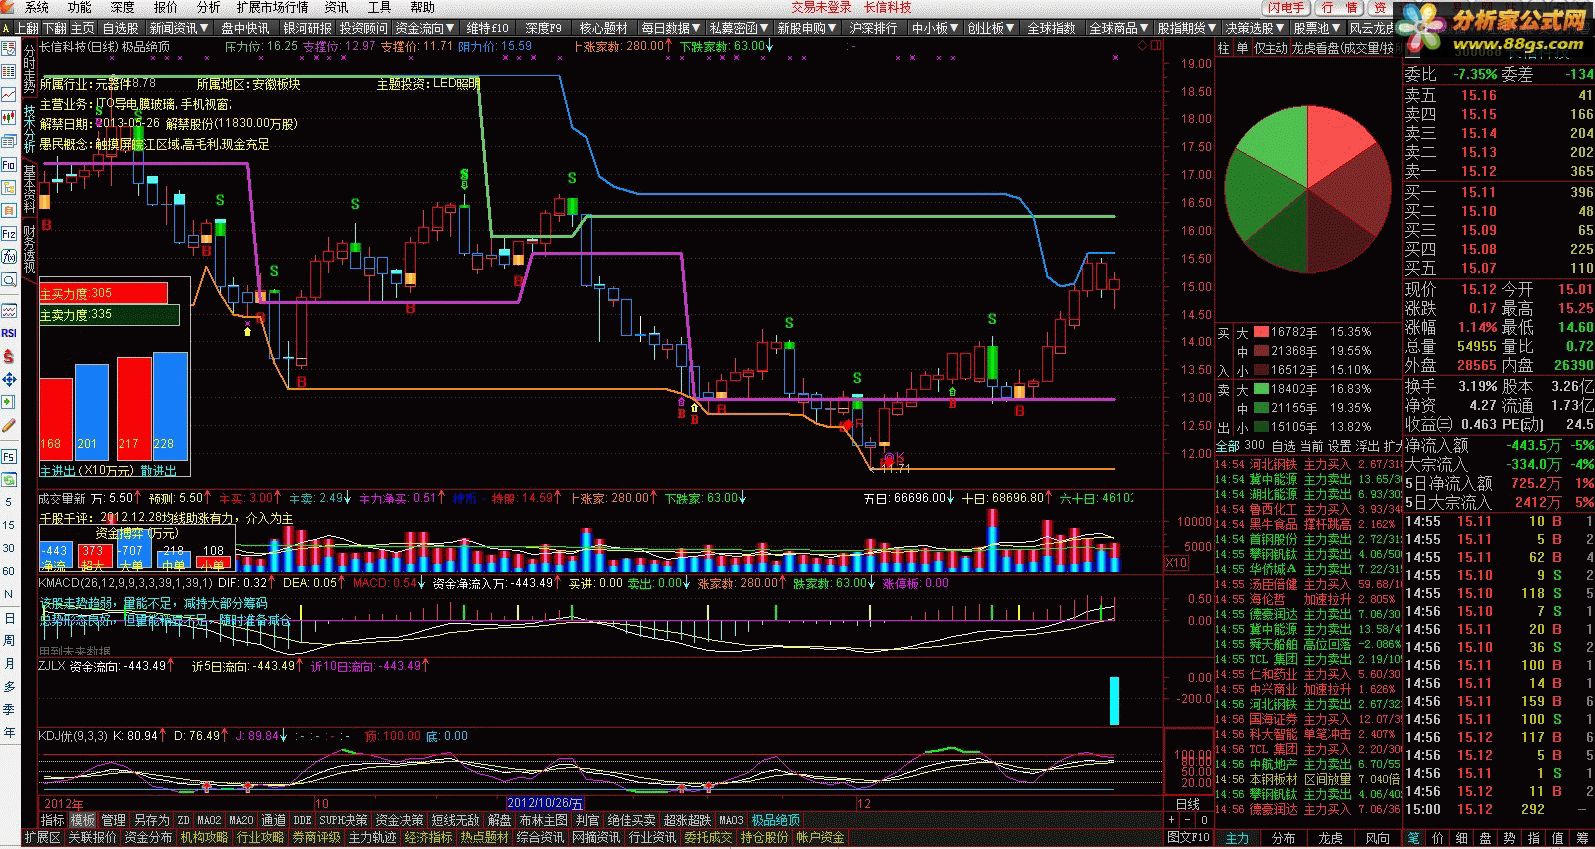Expand the 资金流向 dropdown
The height and width of the screenshot is (849, 1595).
(x=424, y=28)
